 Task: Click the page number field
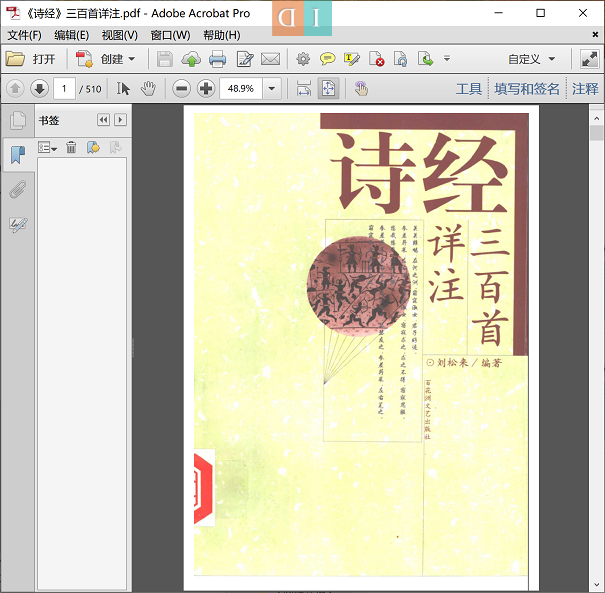tap(64, 89)
